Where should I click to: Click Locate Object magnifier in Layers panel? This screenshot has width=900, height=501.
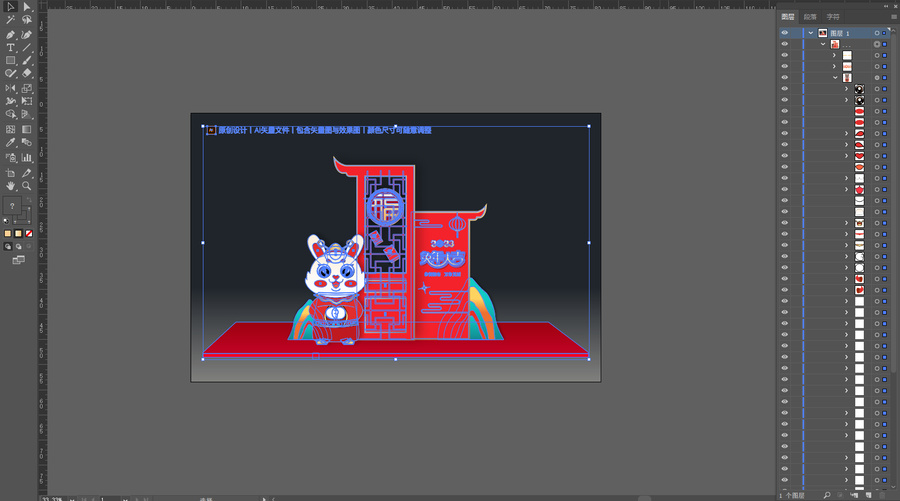827,495
